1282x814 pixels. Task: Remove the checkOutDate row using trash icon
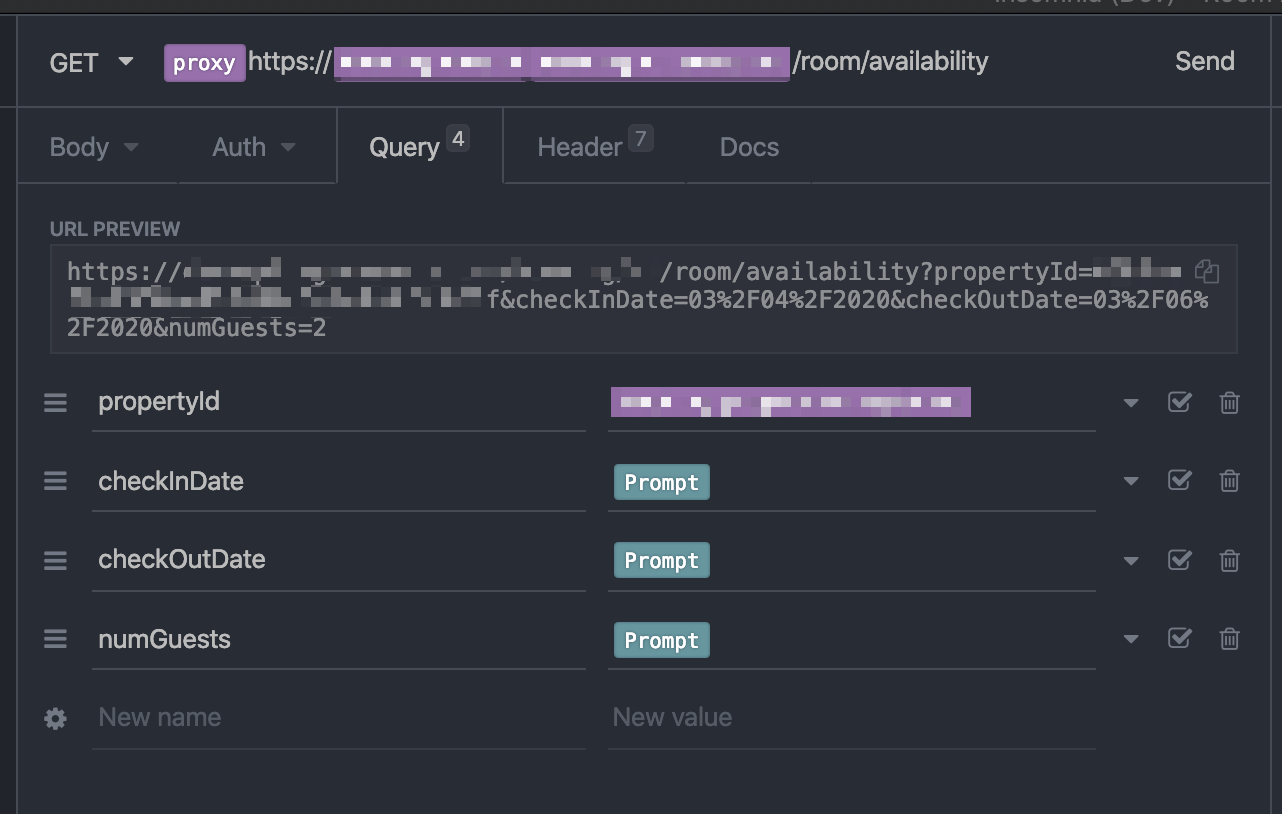click(1230, 560)
